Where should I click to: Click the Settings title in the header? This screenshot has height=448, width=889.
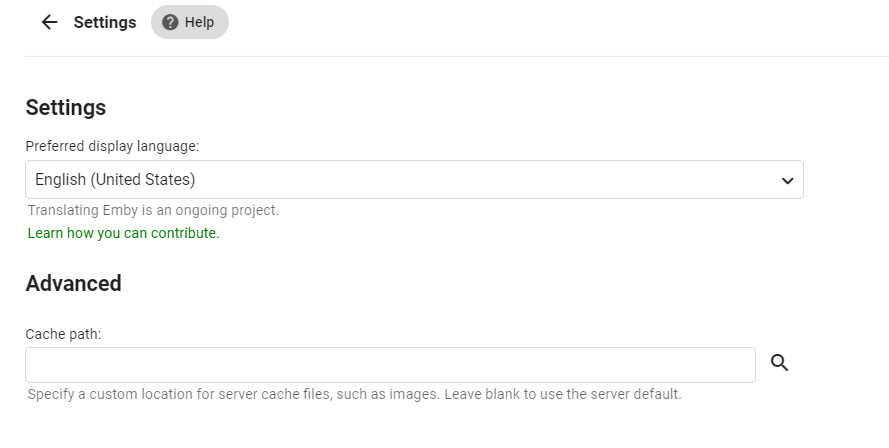pos(105,22)
